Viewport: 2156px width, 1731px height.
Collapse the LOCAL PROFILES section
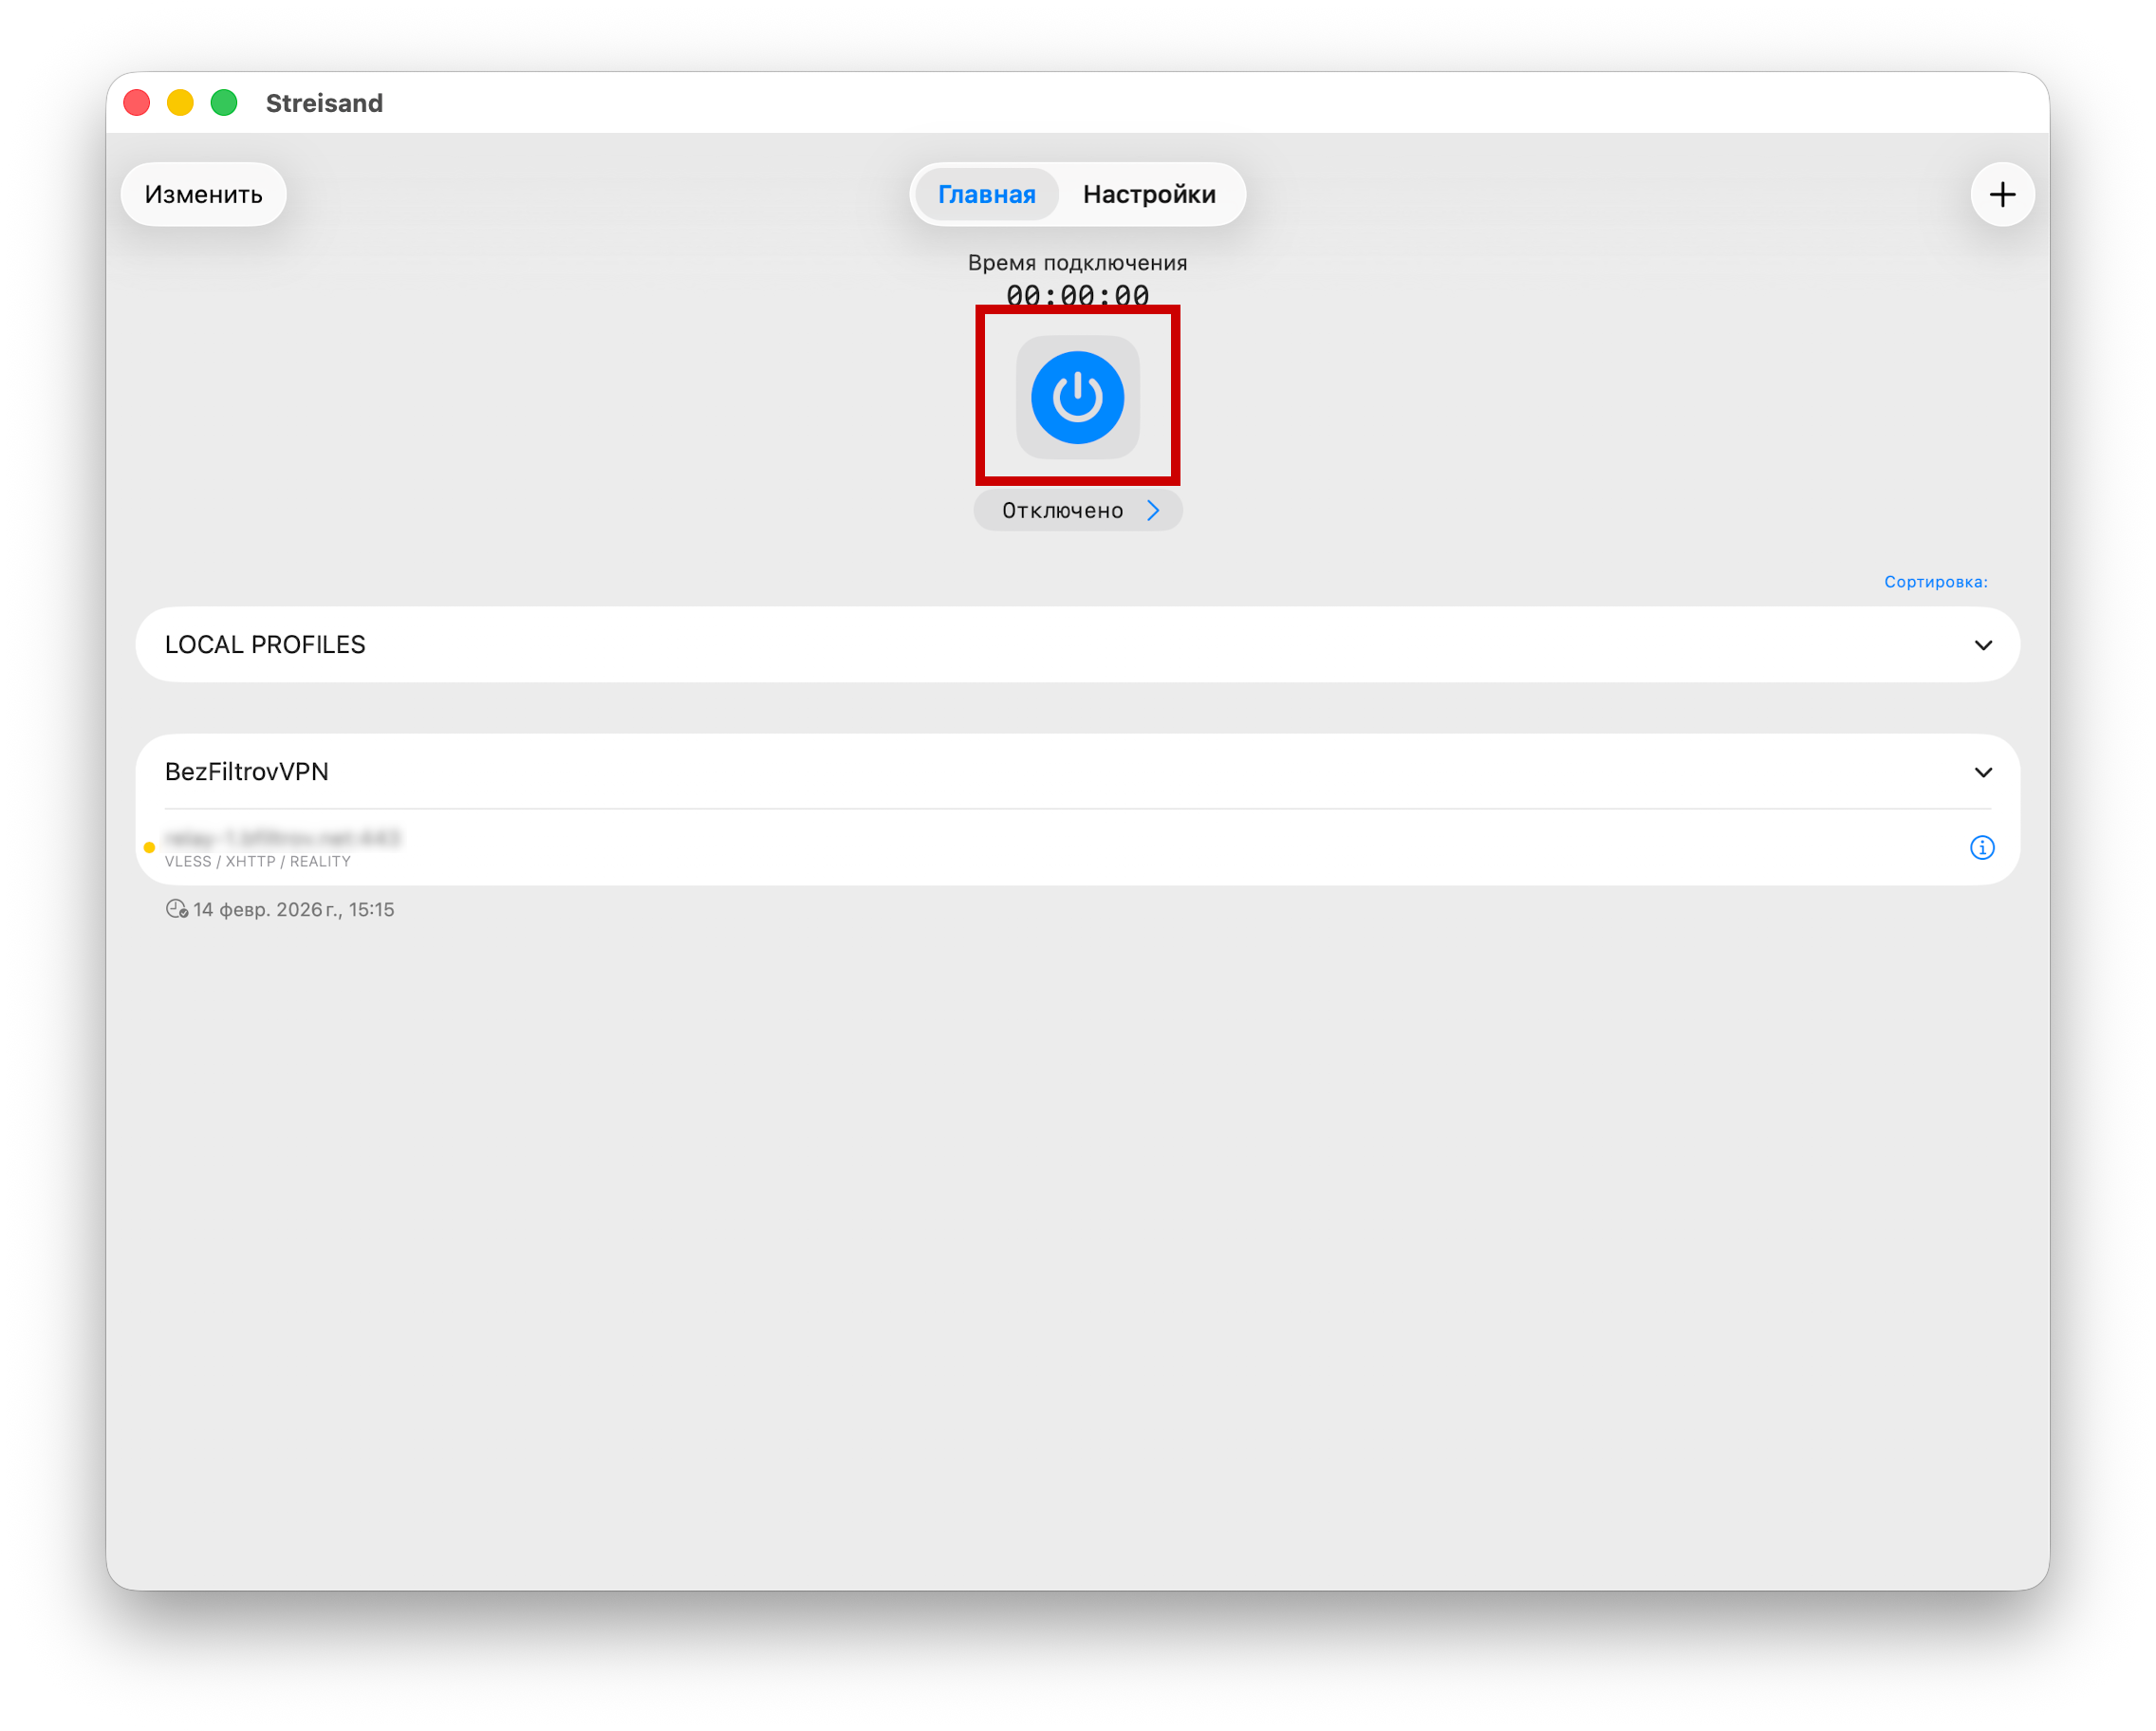(x=1984, y=645)
